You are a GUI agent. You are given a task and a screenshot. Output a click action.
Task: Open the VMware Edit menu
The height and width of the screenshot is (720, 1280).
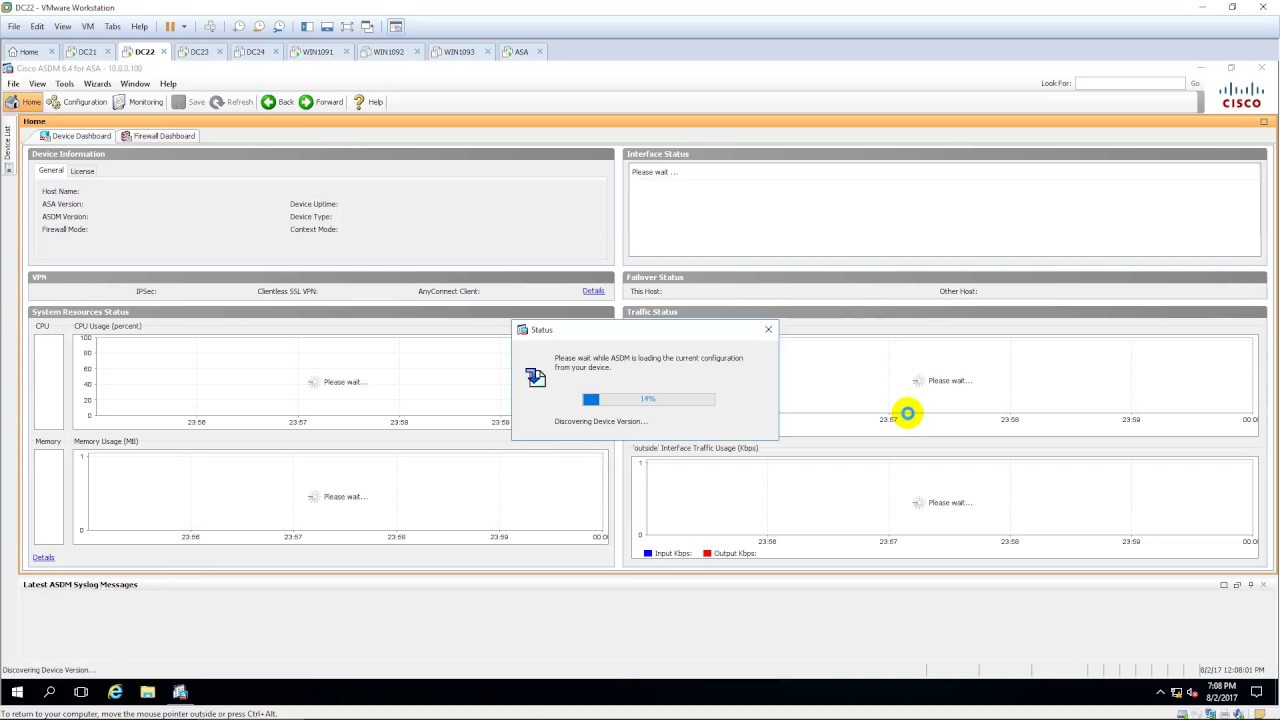[37, 26]
